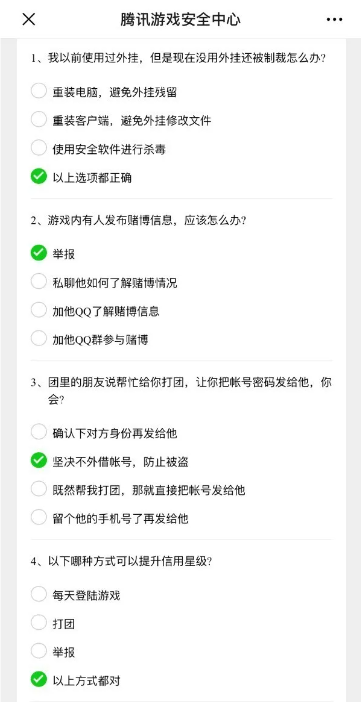Open the three-dot more options menu
Image resolution: width=361 pixels, height=702 pixels.
click(x=335, y=20)
